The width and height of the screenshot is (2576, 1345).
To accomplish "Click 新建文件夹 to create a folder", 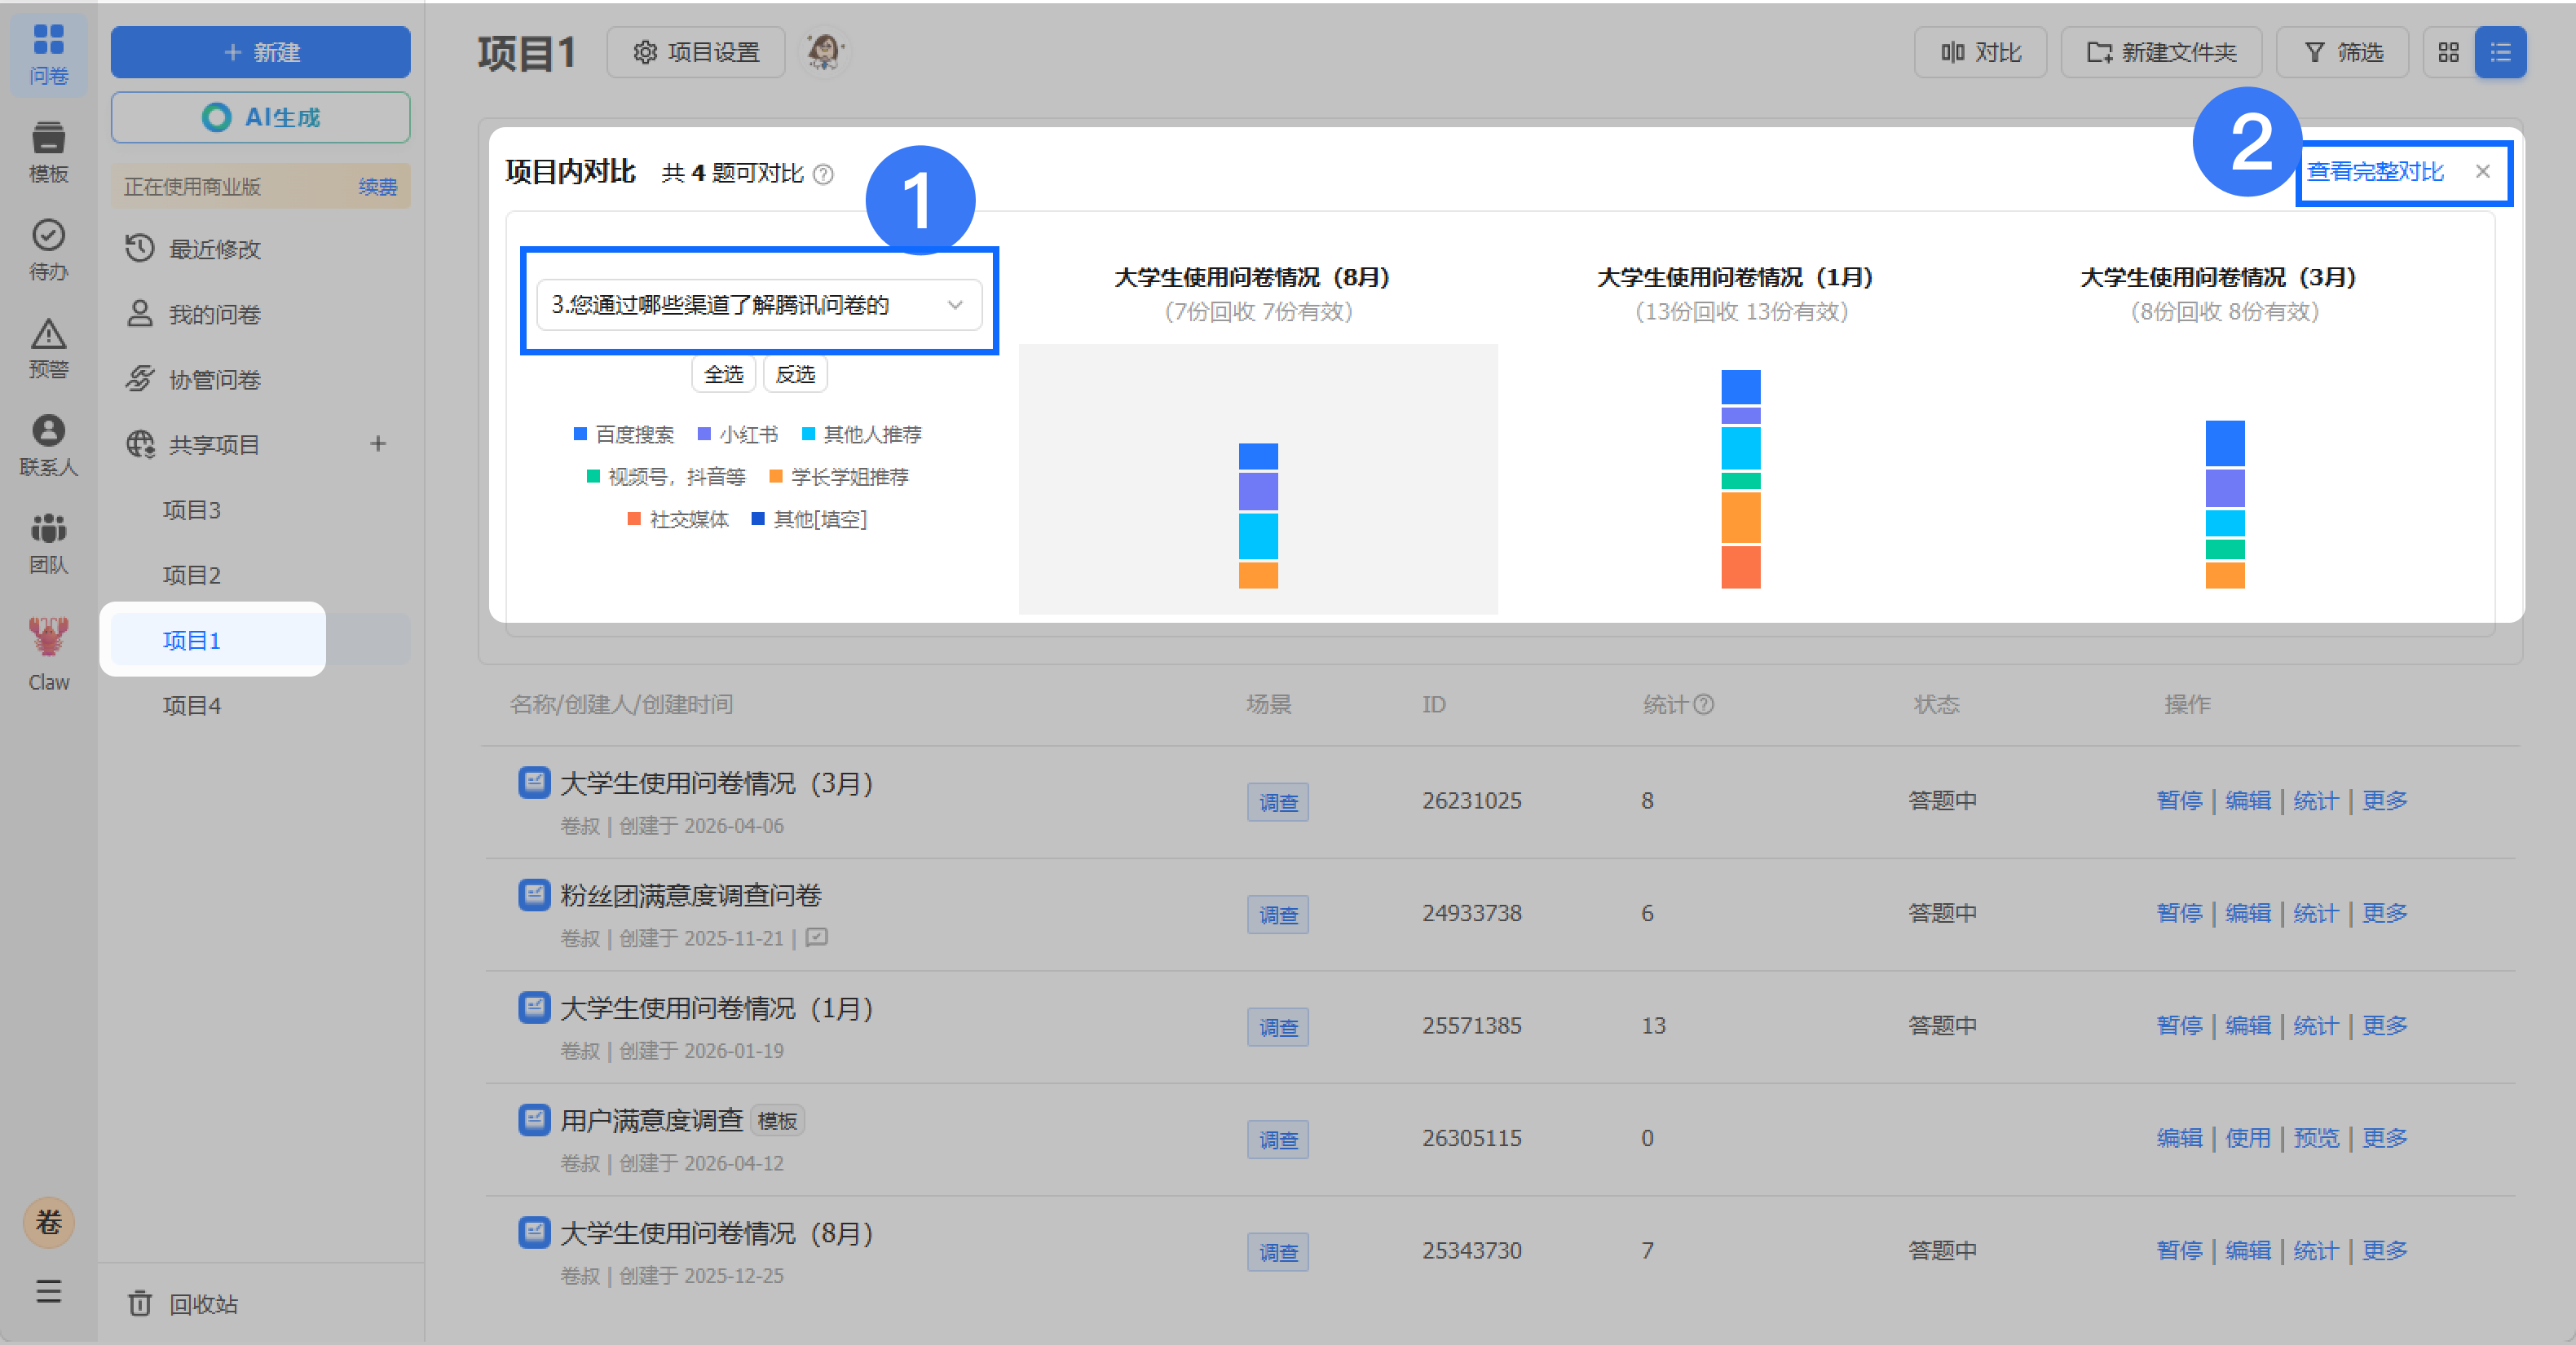I will click(2161, 52).
